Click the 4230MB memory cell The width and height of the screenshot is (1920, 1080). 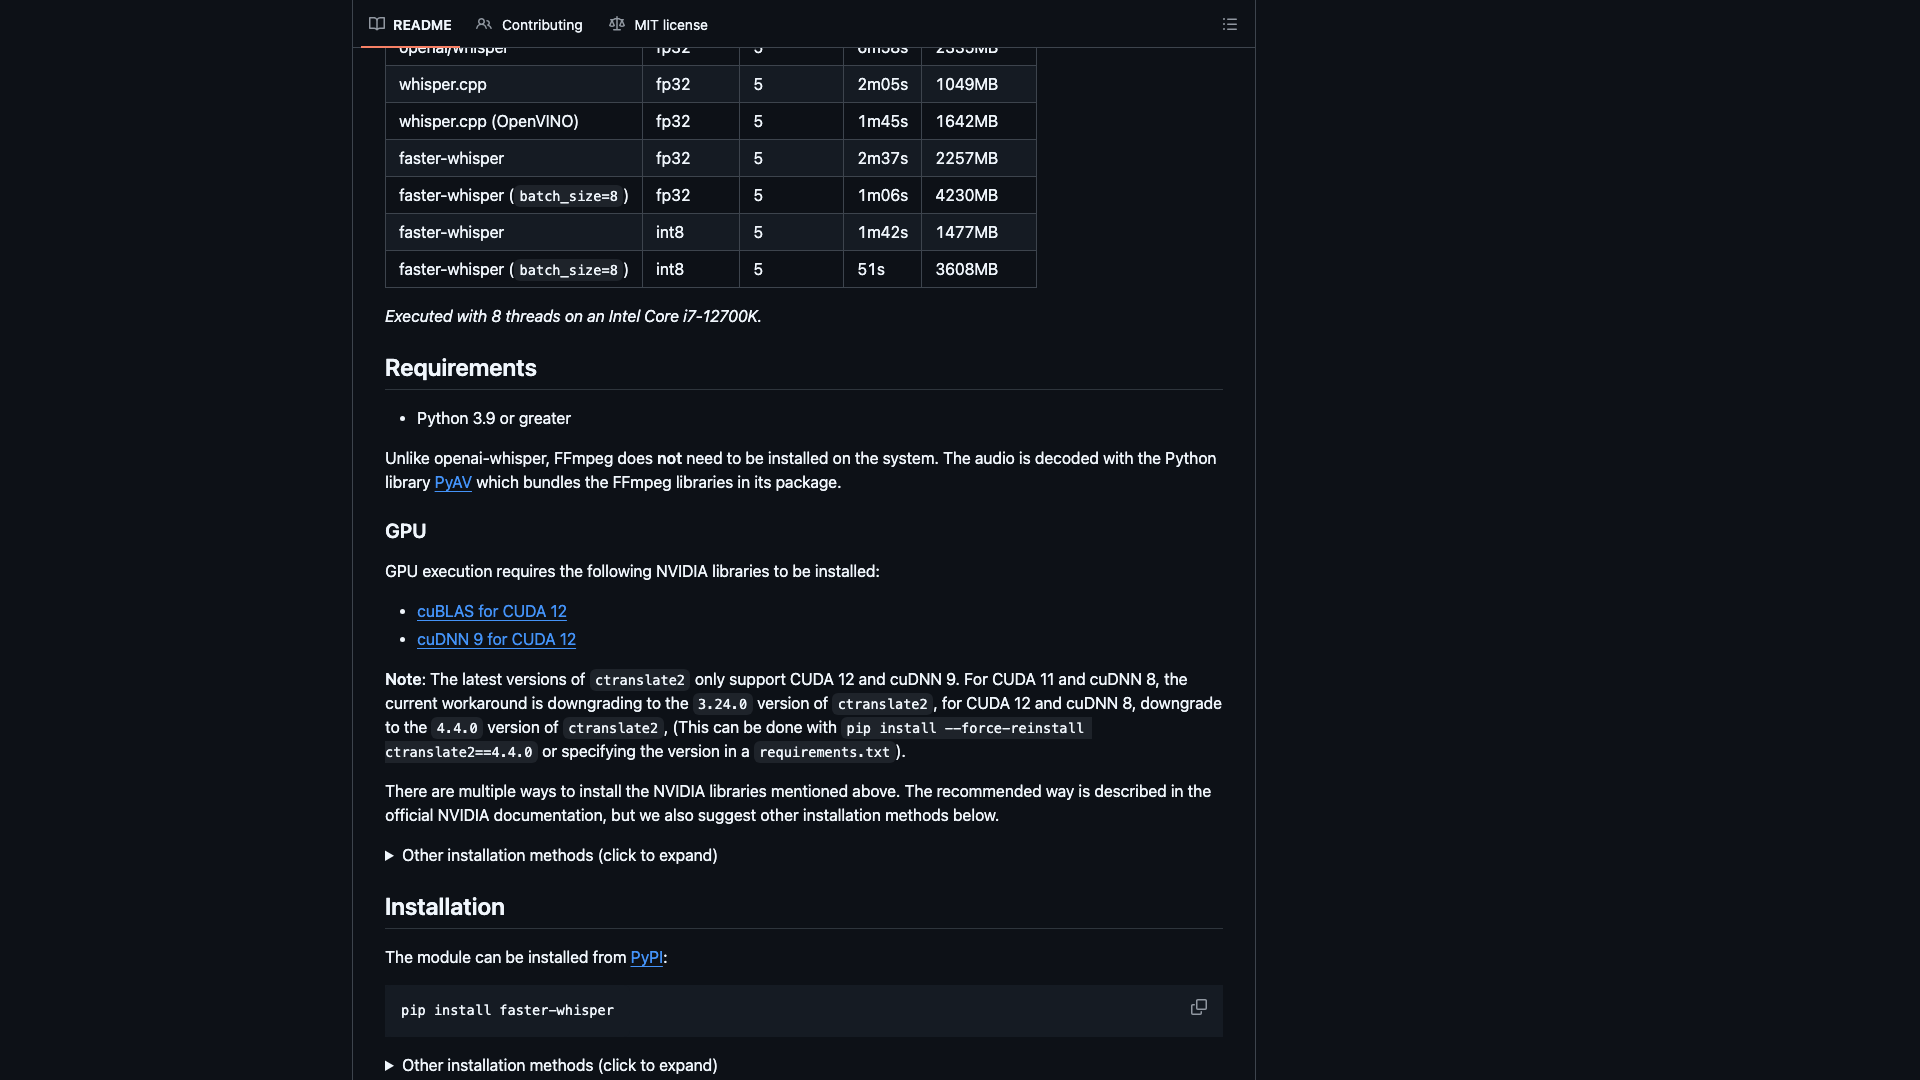point(978,195)
